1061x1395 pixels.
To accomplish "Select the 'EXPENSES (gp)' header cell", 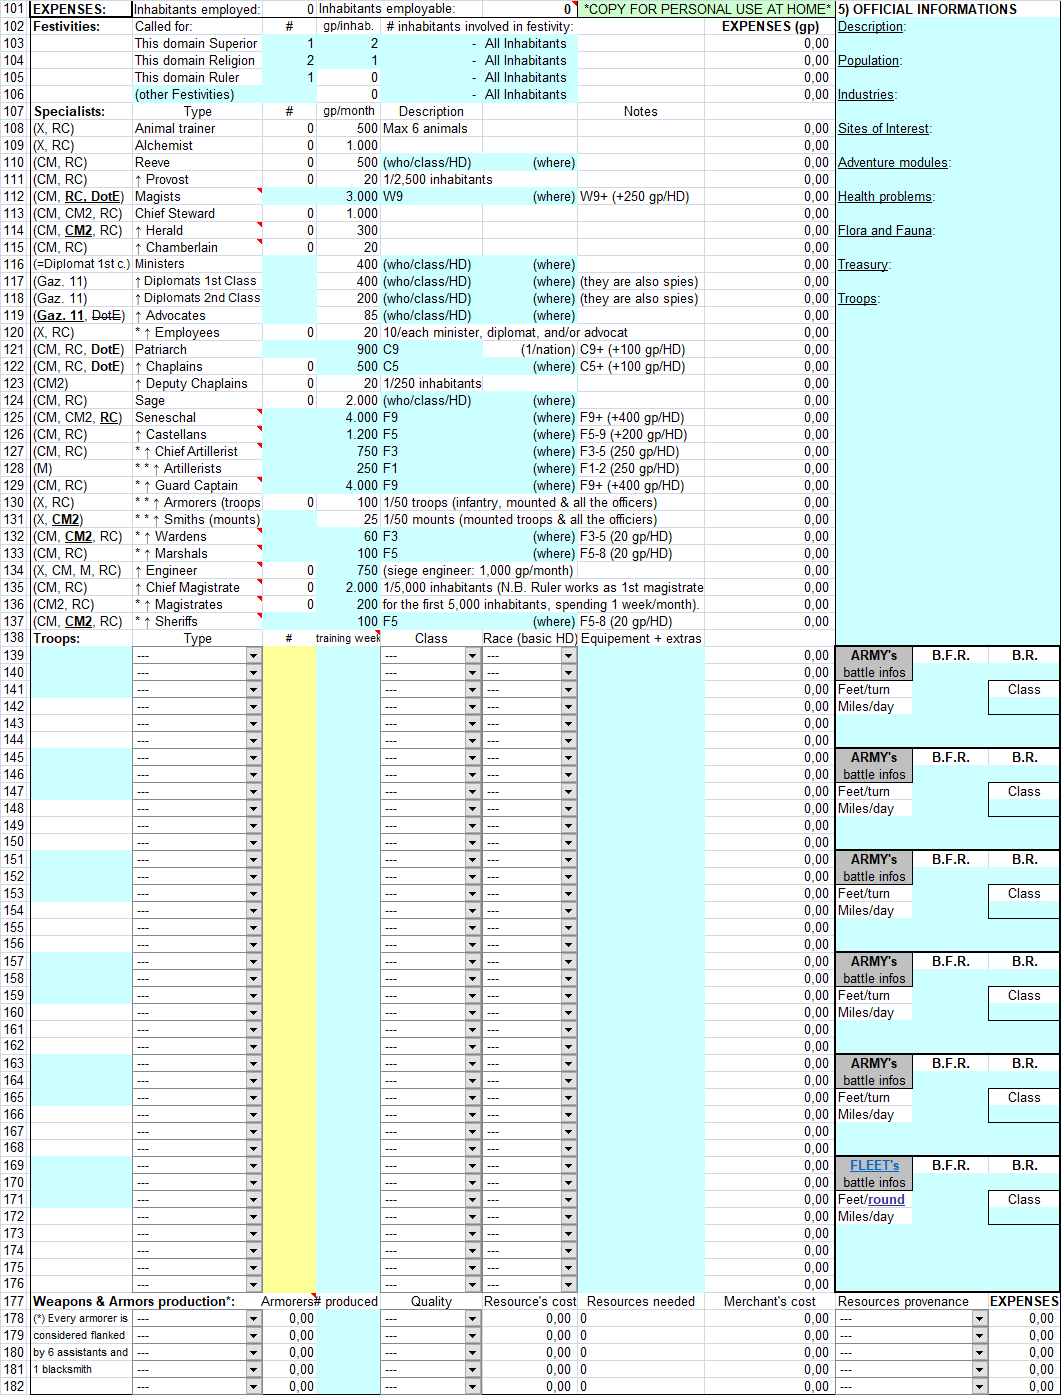I will pos(770,27).
